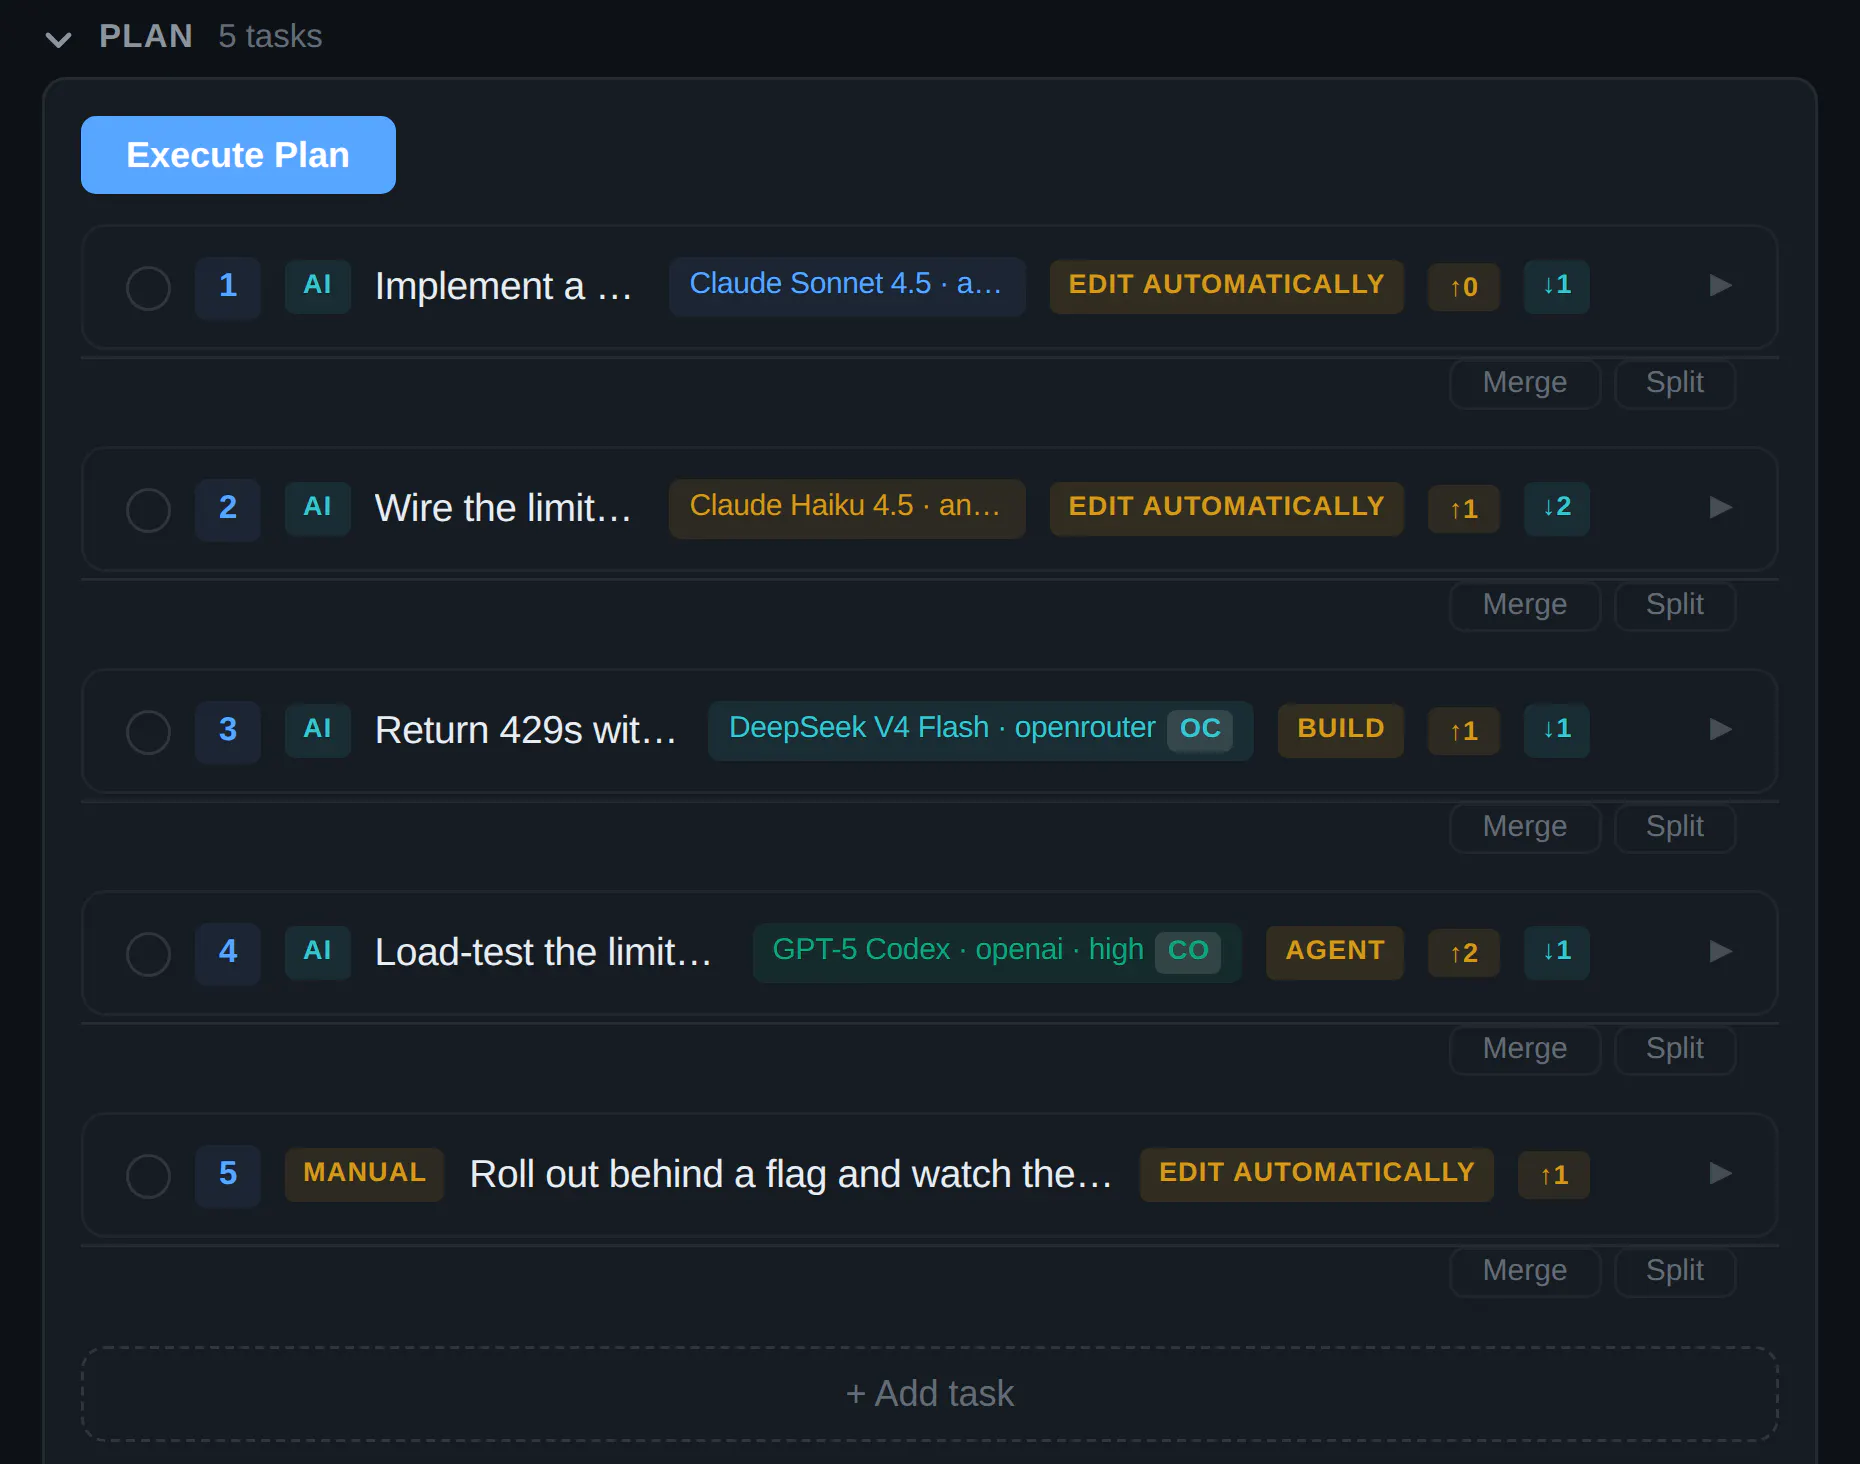
Task: Click Split below task 5
Action: click(1675, 1272)
